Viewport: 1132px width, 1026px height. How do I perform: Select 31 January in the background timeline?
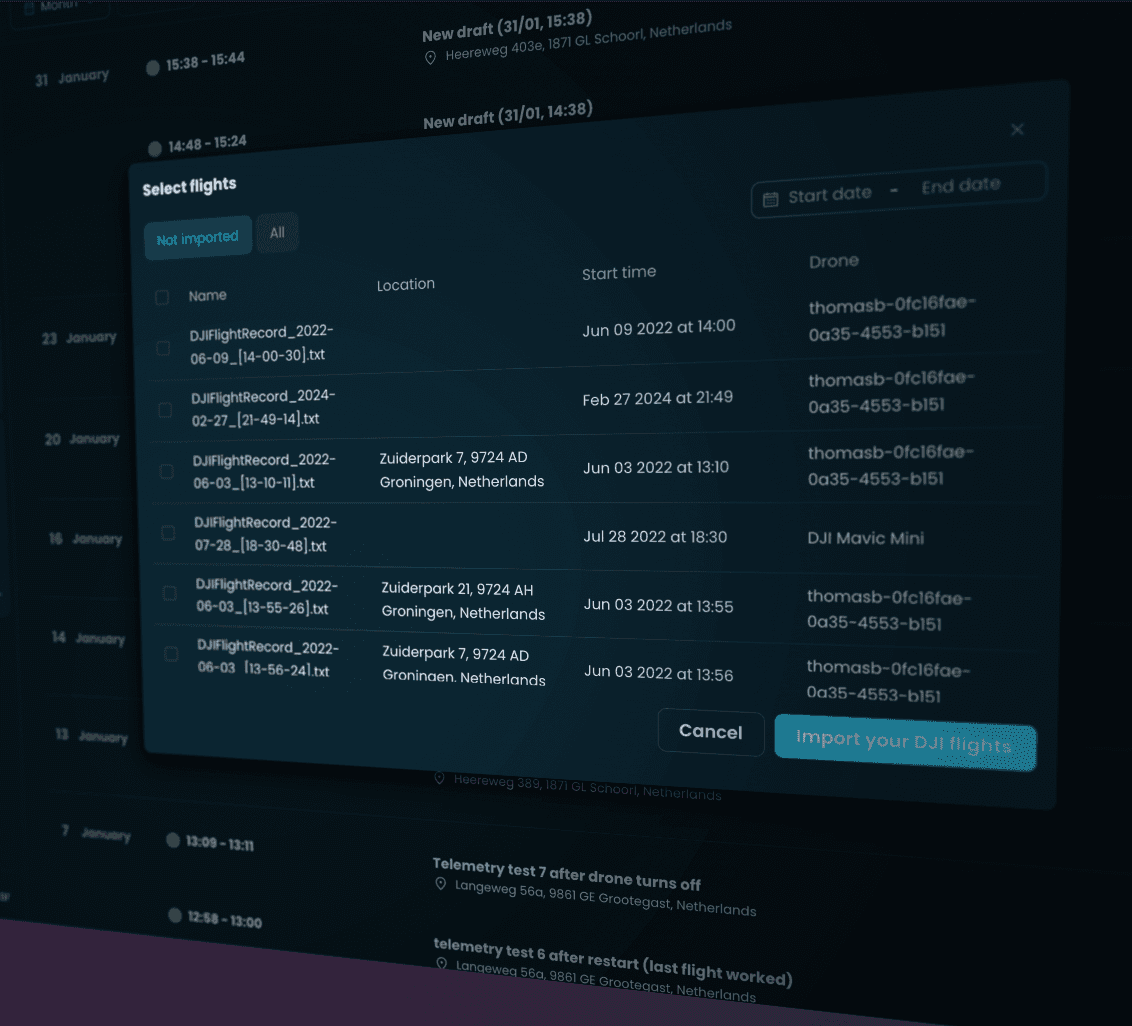[x=72, y=78]
